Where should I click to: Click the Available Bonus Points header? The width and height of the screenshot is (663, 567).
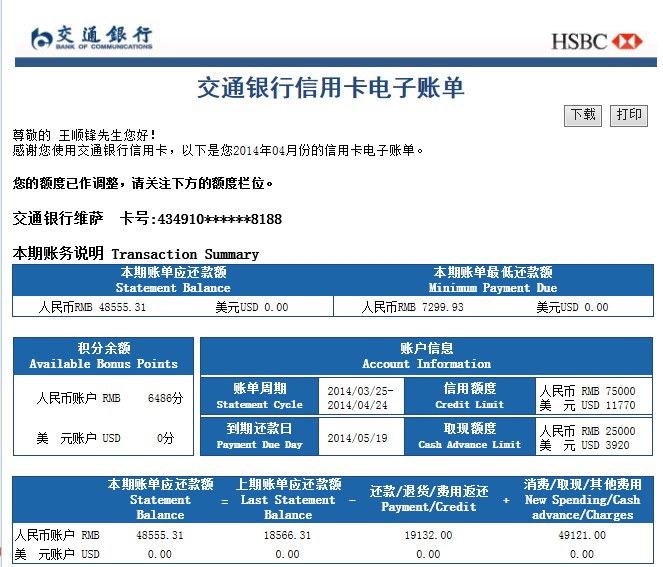tap(104, 356)
